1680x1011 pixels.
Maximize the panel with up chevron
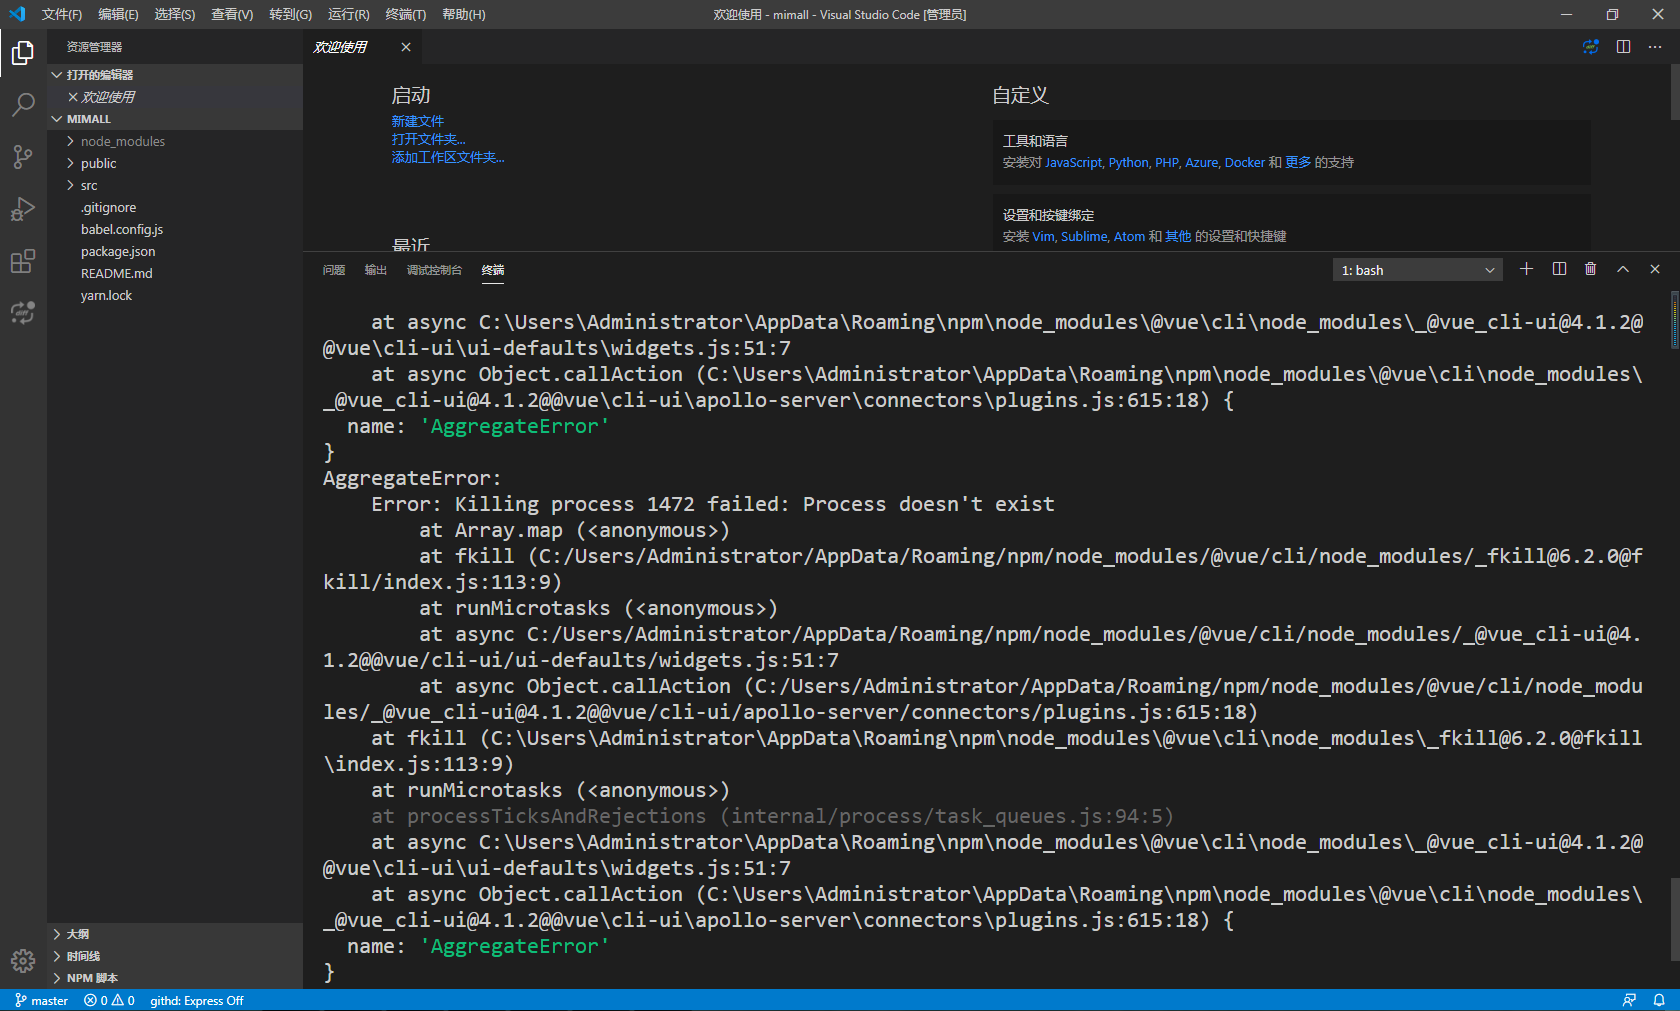coord(1623,269)
